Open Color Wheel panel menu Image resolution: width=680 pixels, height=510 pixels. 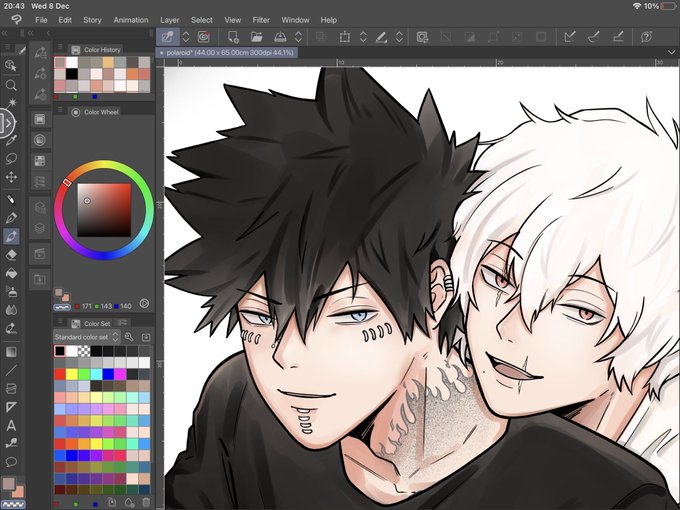pos(60,109)
